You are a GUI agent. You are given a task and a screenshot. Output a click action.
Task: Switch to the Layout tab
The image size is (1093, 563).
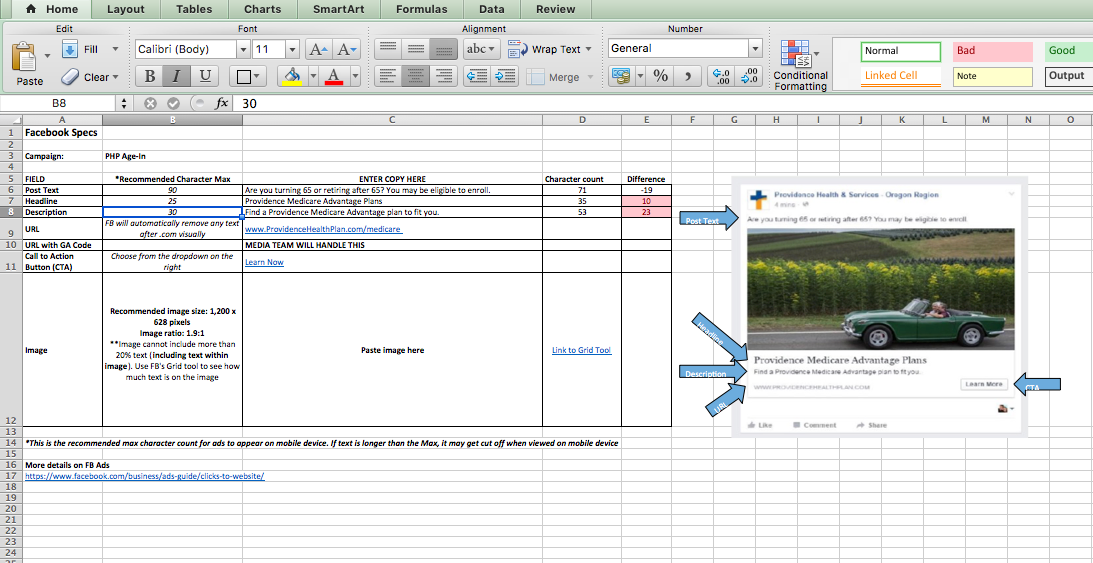click(x=125, y=9)
